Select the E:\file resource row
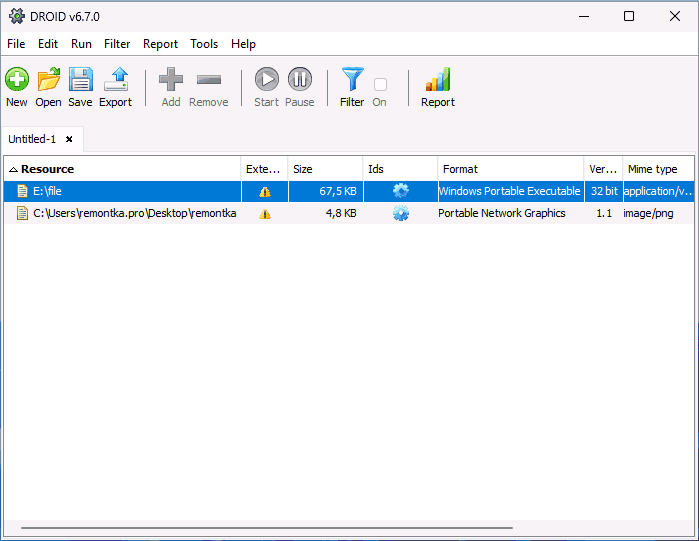 click(x=349, y=191)
